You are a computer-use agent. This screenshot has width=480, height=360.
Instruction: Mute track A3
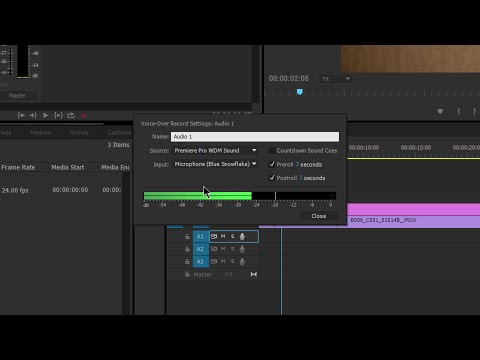click(223, 261)
